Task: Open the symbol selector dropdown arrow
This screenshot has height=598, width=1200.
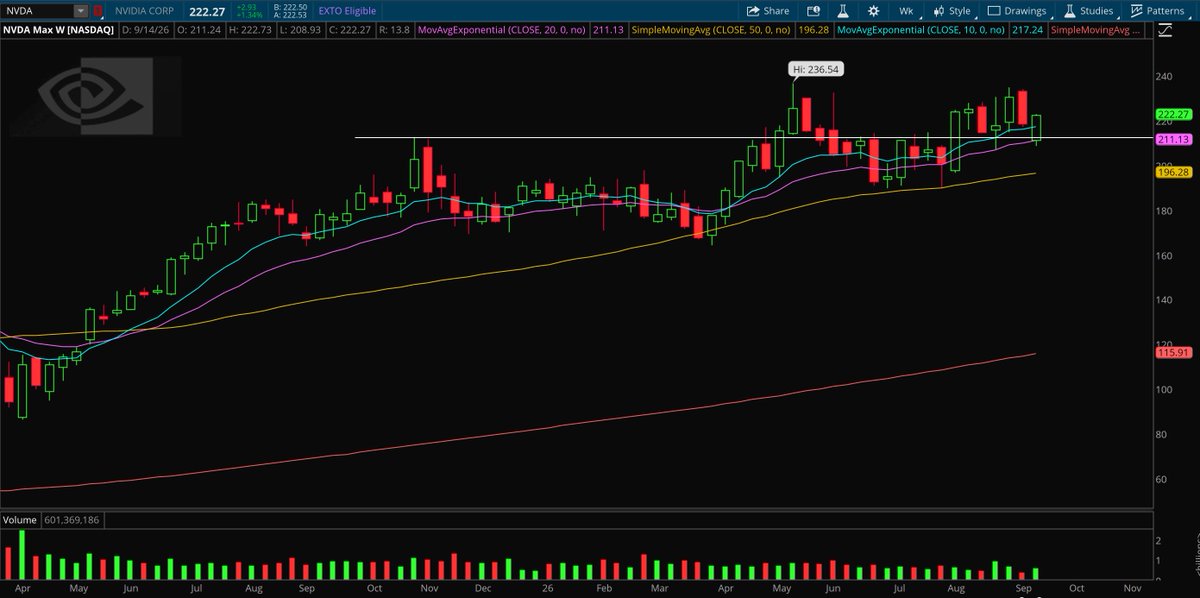Action: 82,11
